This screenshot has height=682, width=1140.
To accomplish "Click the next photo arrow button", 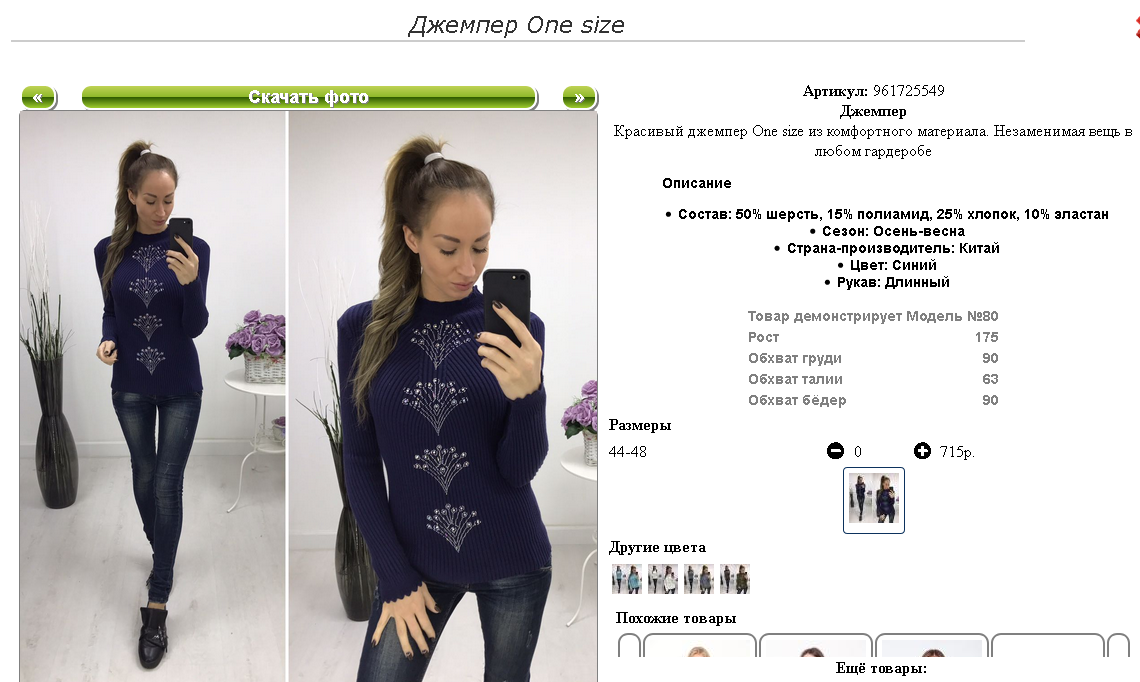I will point(579,97).
